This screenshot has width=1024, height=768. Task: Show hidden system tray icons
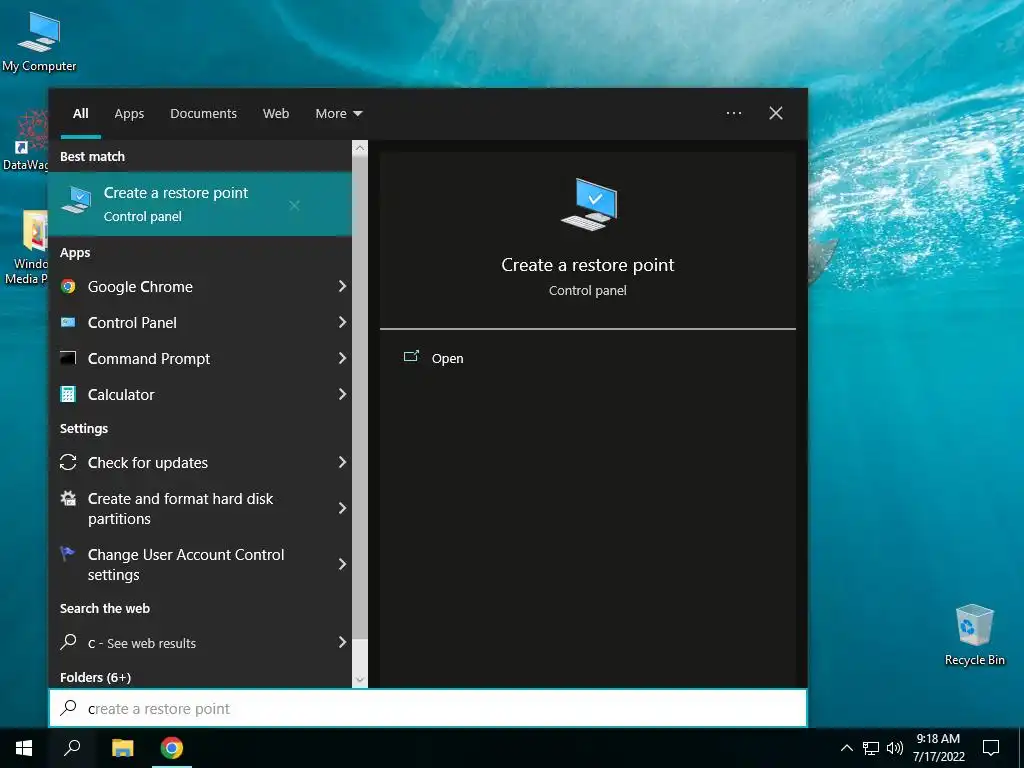tap(846, 748)
